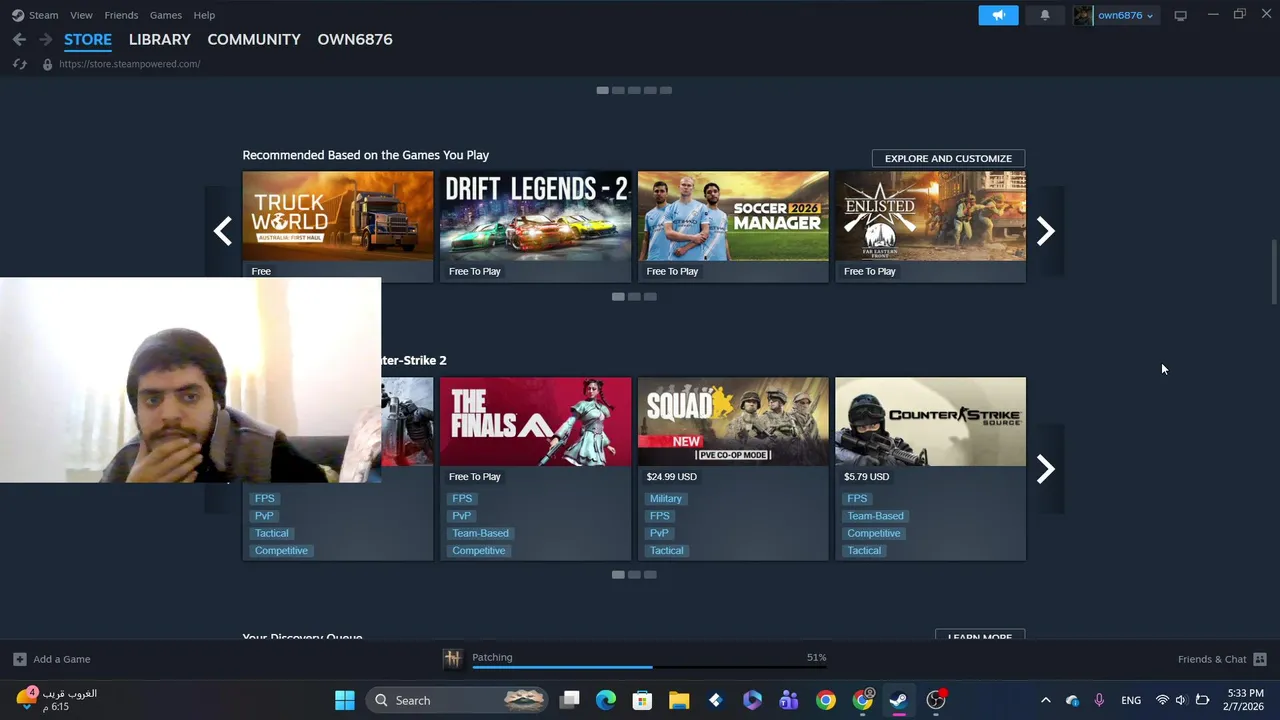Click the Steam logo in menu bar

(x=18, y=15)
